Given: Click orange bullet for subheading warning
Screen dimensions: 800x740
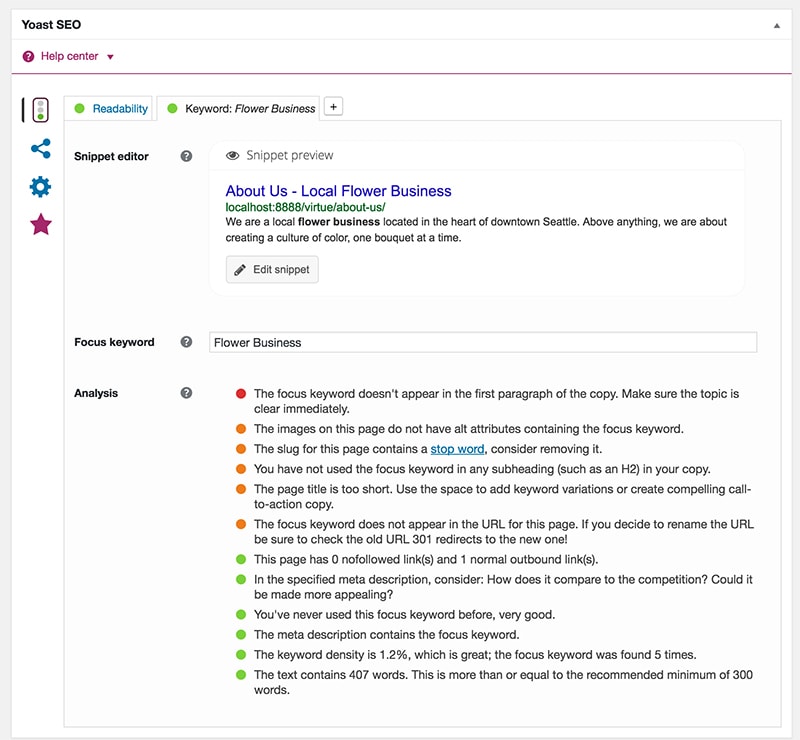Looking at the screenshot, I should pos(241,468).
